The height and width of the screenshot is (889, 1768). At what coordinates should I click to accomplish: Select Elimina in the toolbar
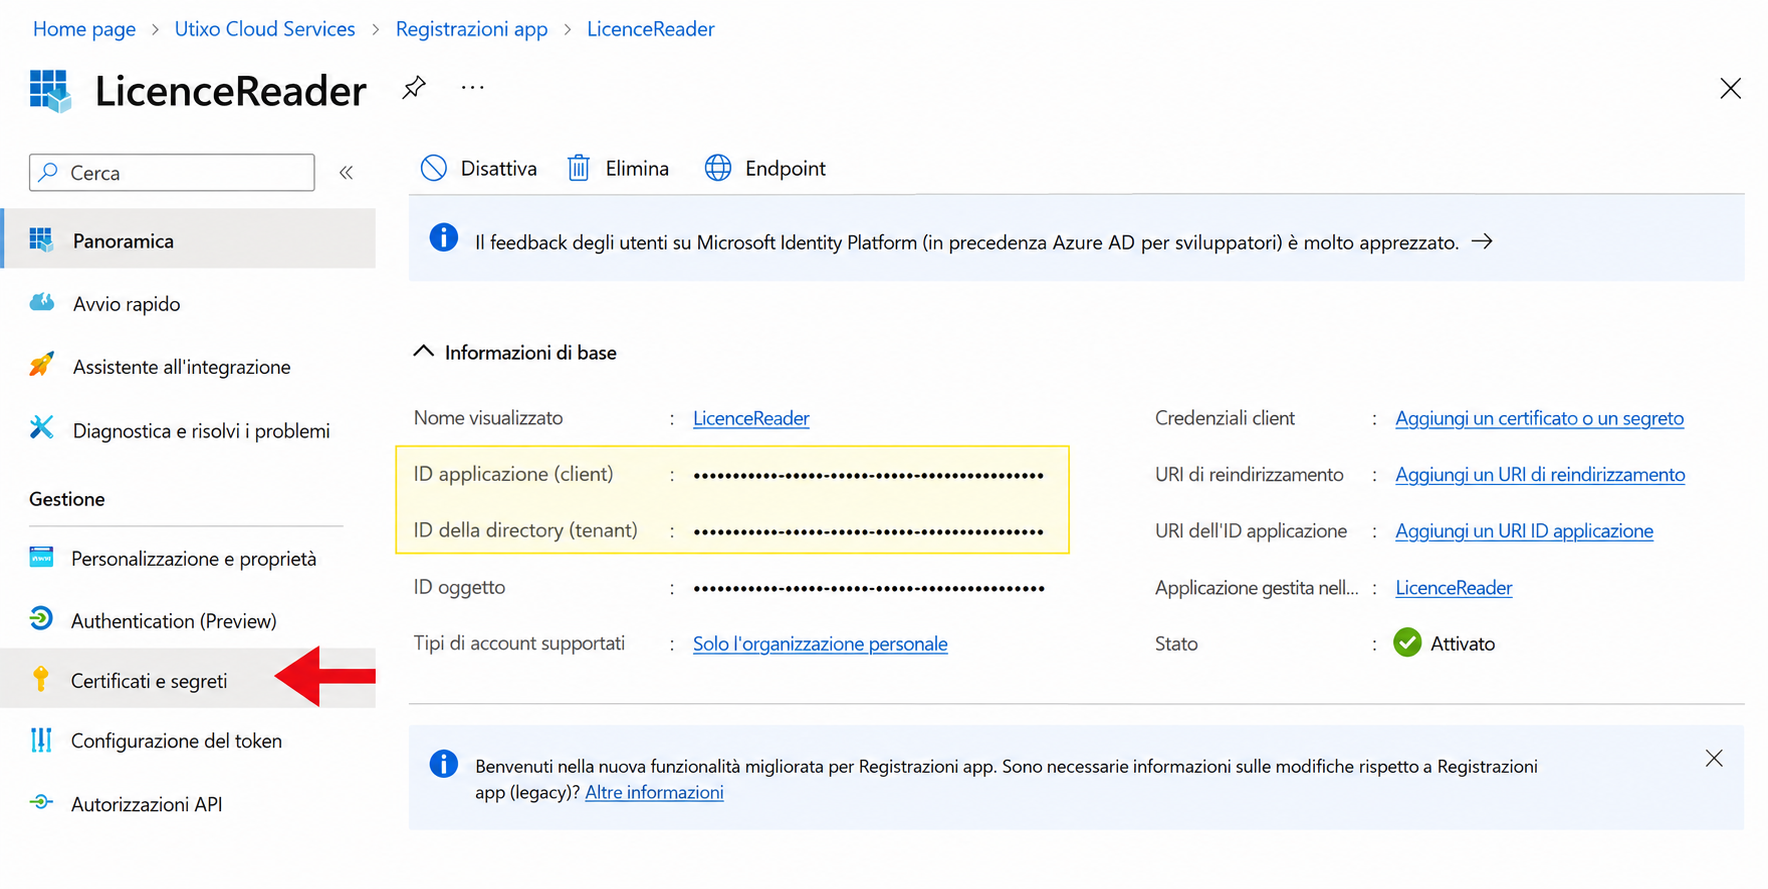(x=618, y=168)
